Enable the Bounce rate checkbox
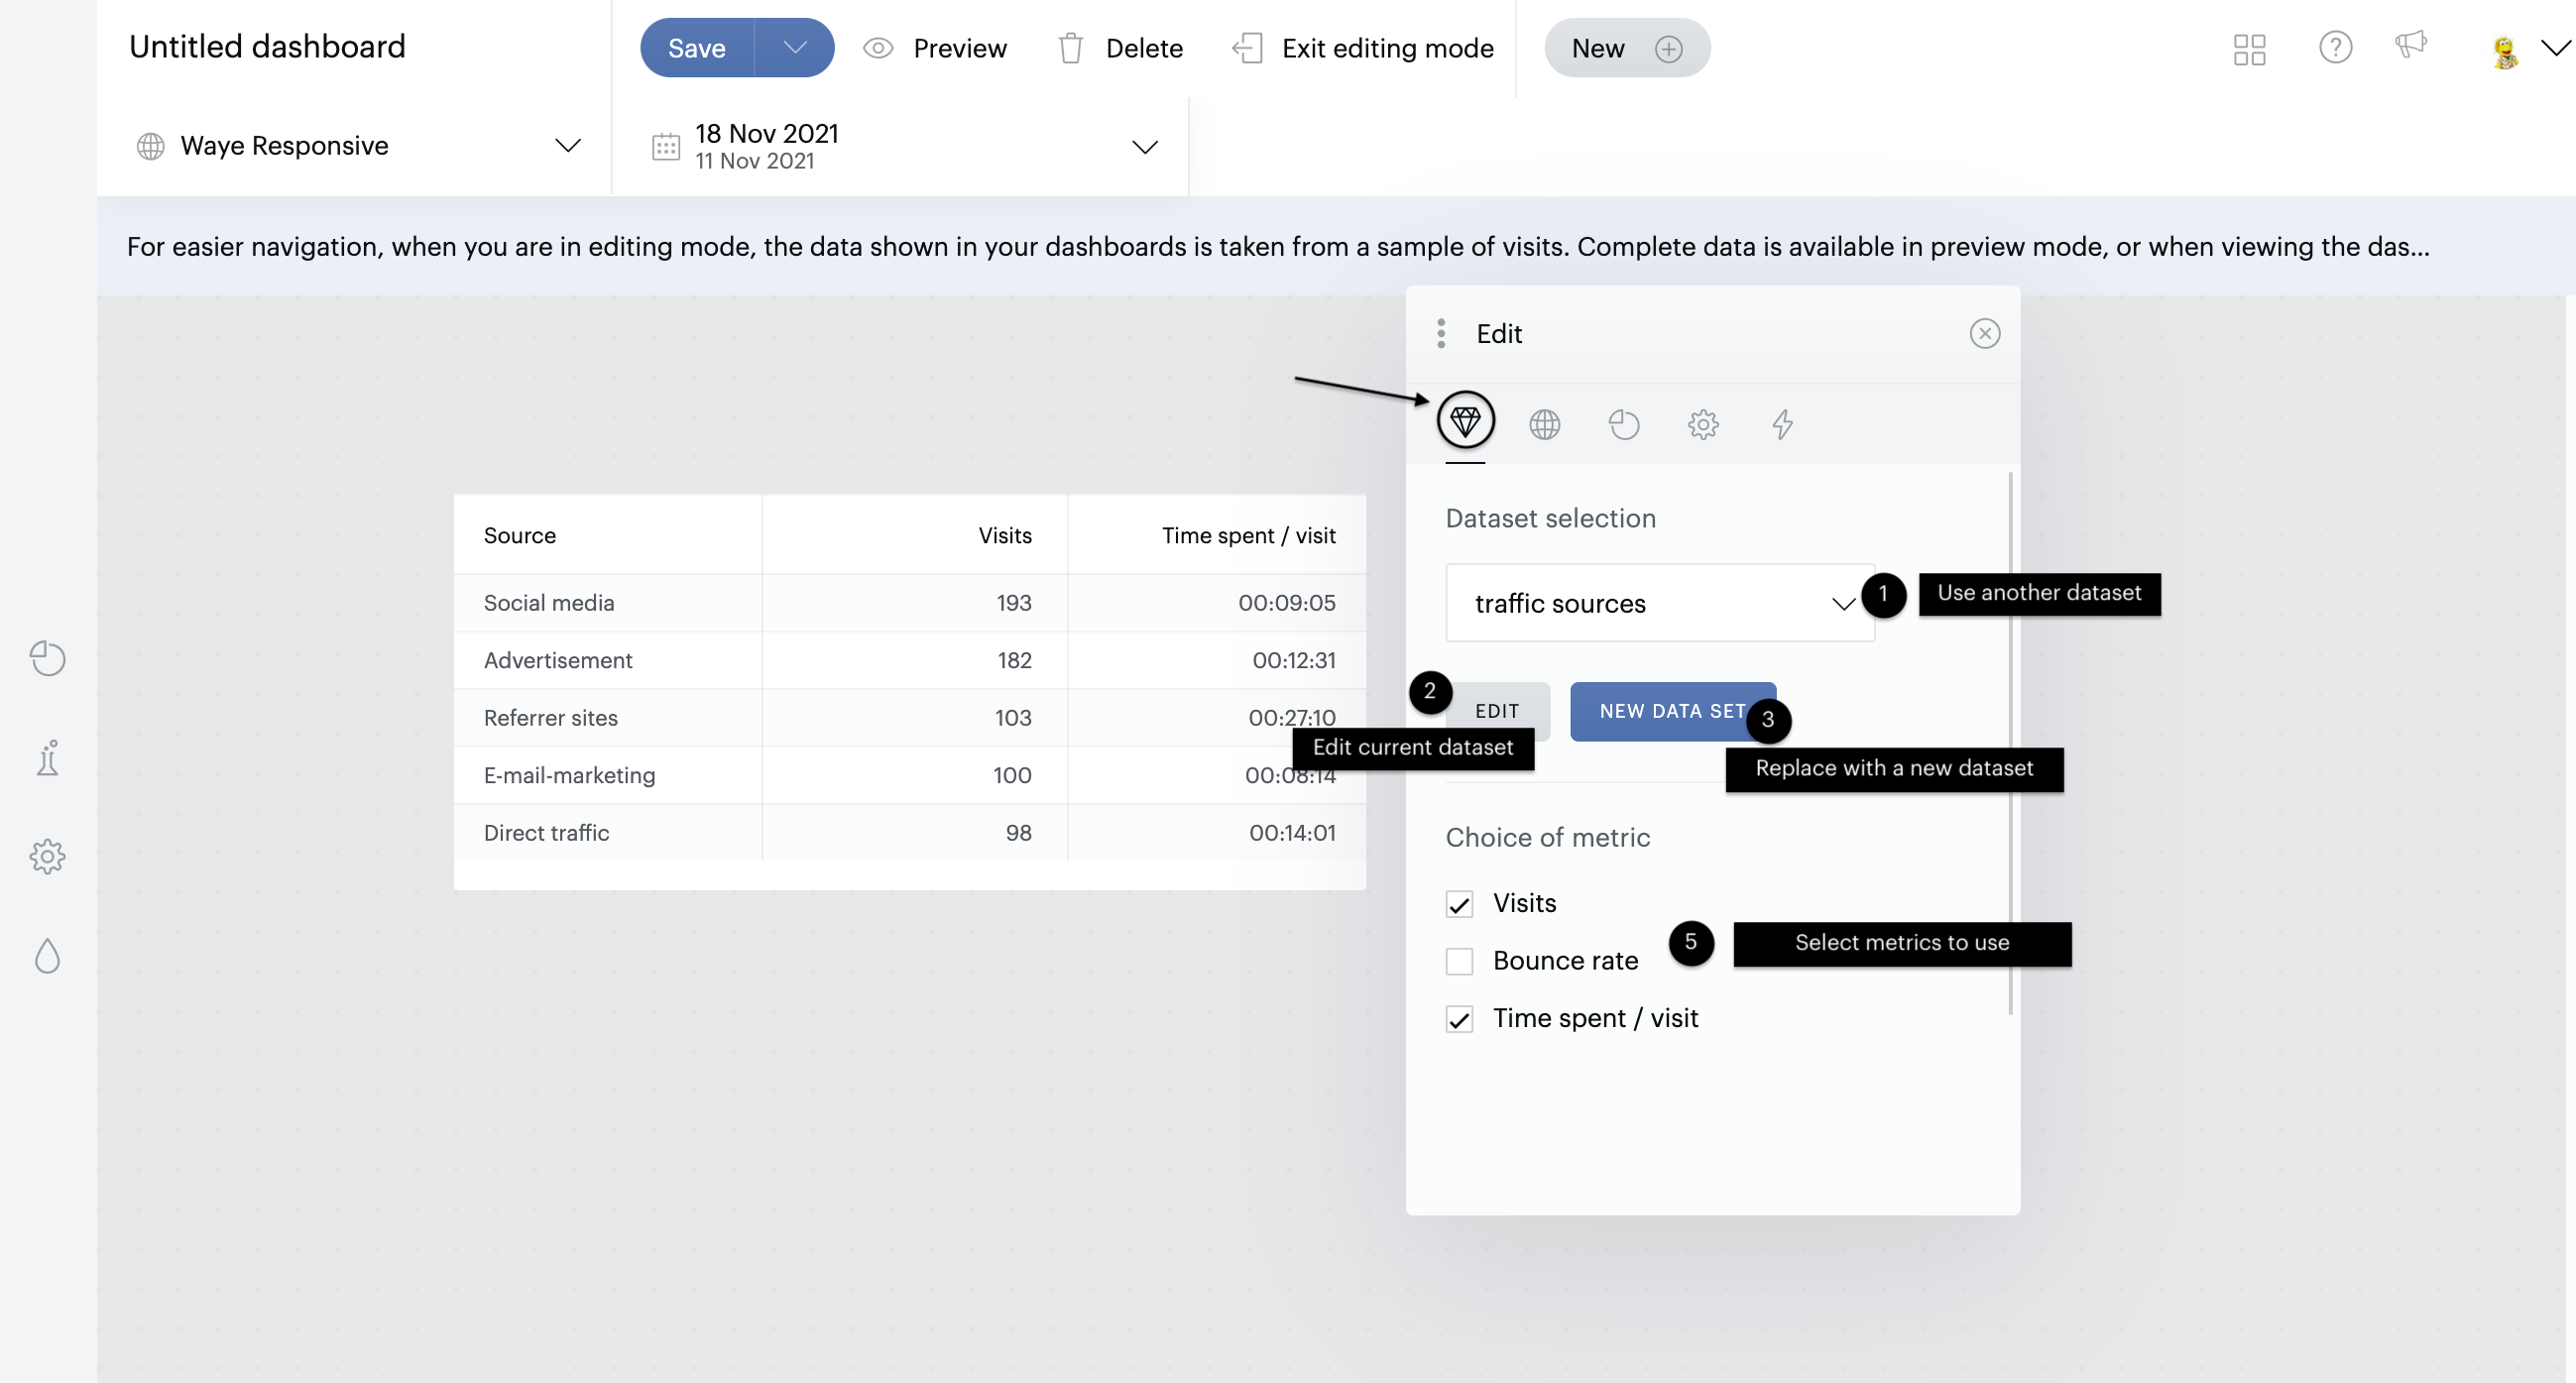Viewport: 2576px width, 1383px height. tap(1459, 962)
